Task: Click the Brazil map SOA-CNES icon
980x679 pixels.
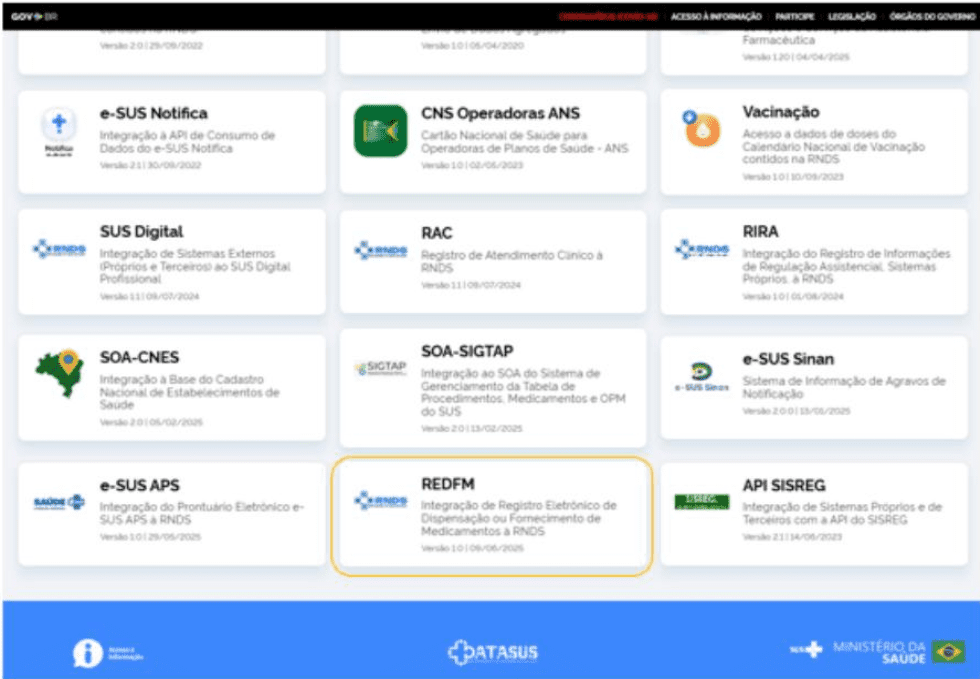Action: [x=59, y=373]
